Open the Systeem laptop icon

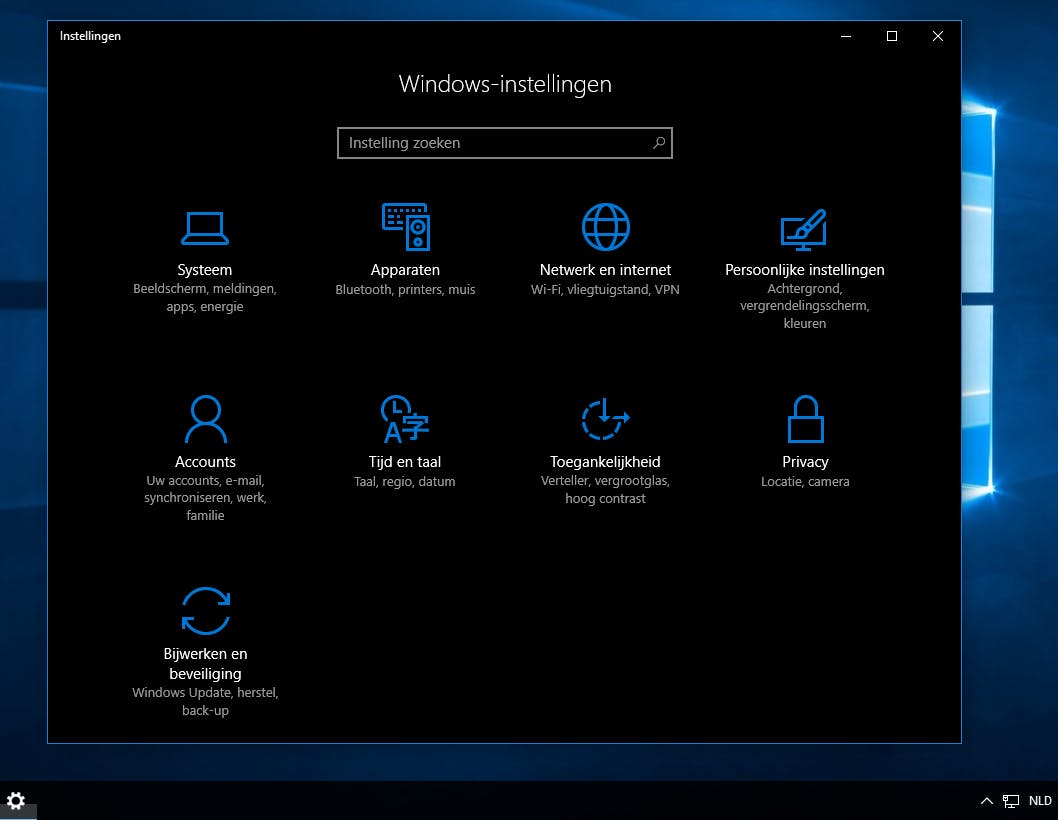click(205, 228)
